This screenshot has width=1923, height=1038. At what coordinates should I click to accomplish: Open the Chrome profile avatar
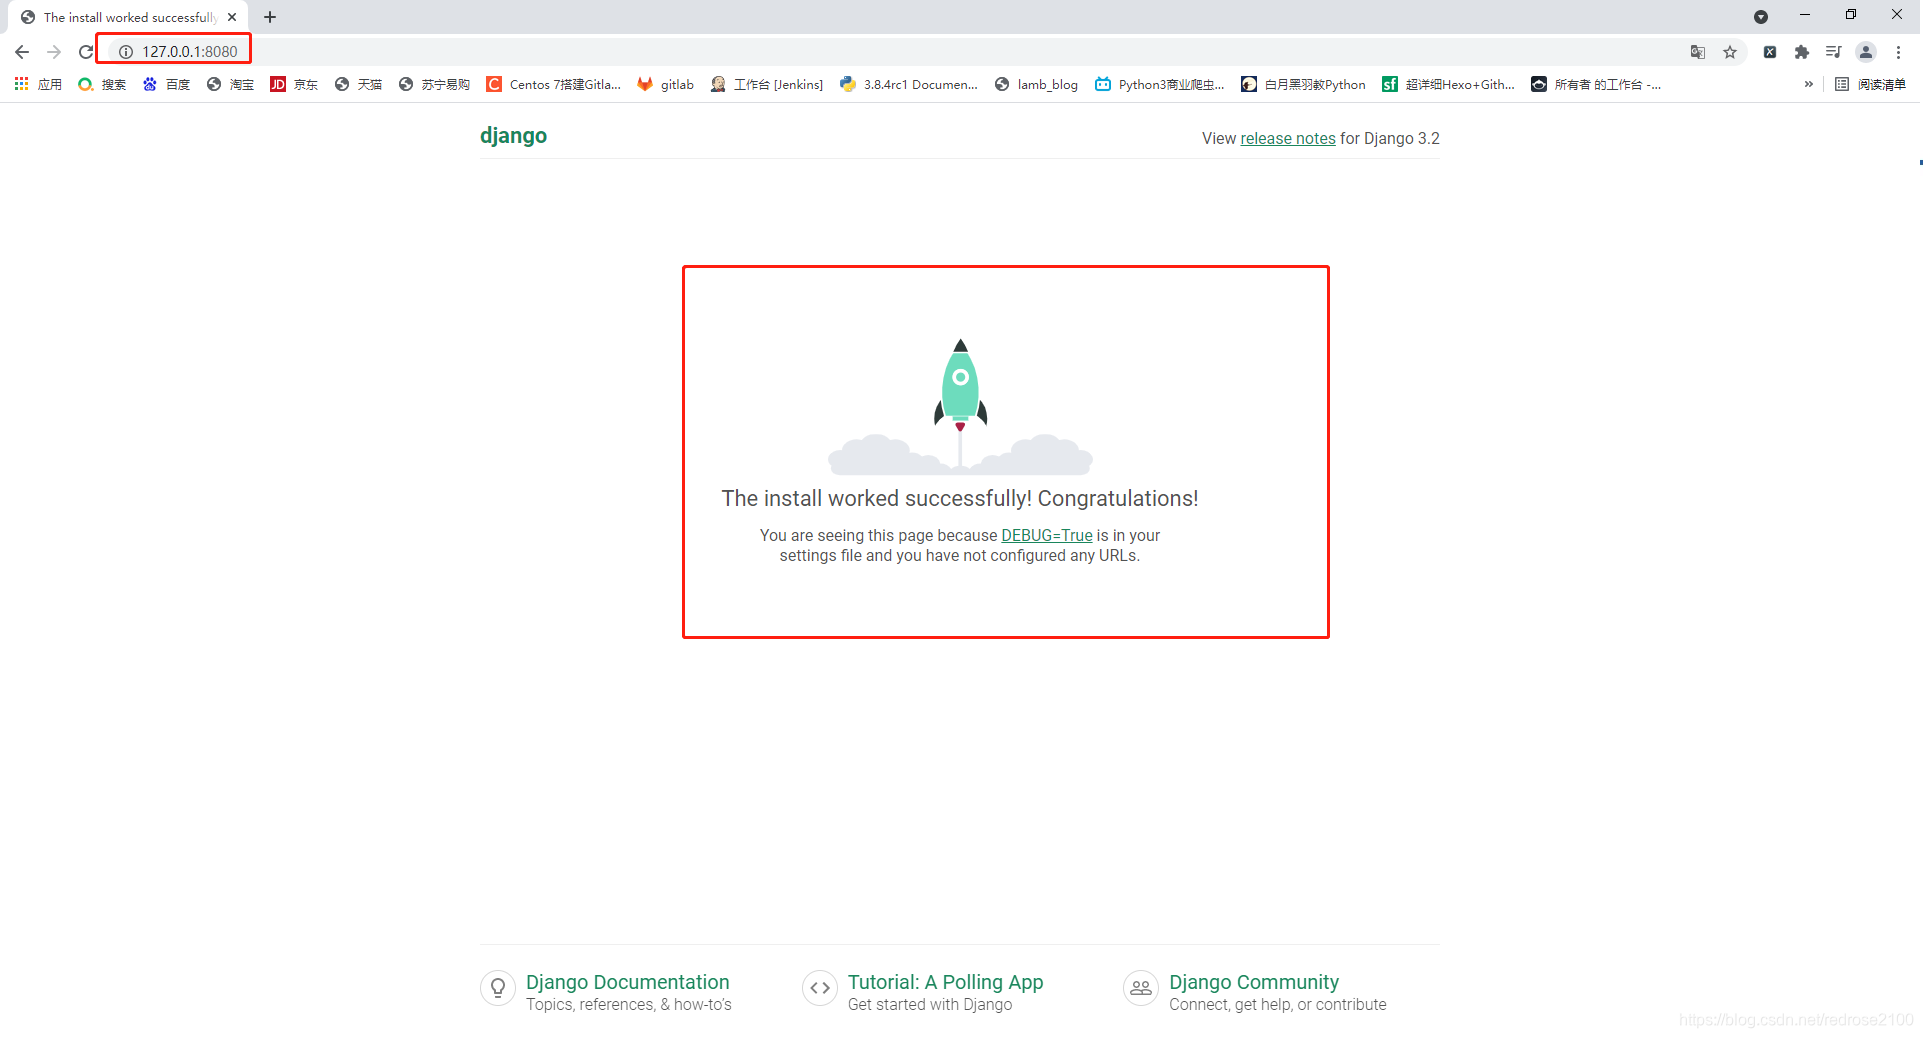pyautogui.click(x=1866, y=52)
